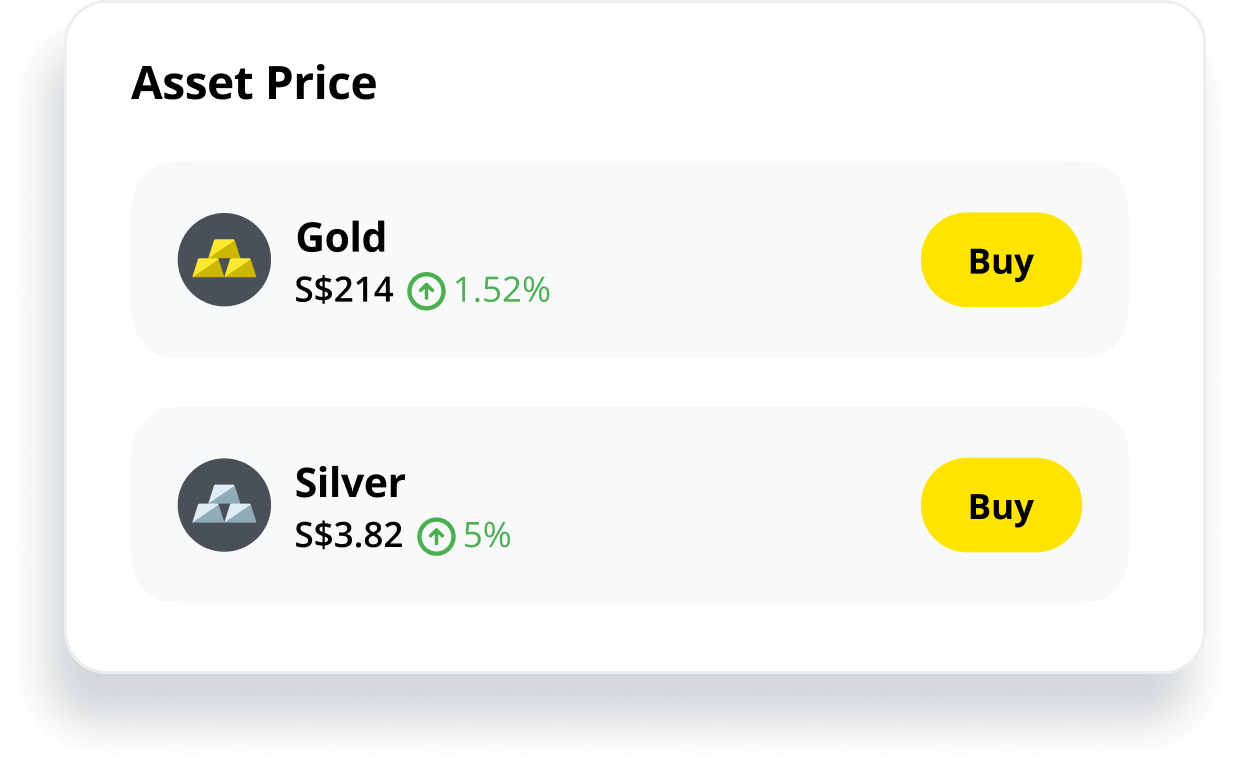This screenshot has width=1238, height=770.
Task: Click the white margin below the Silver row
Action: (x=630, y=636)
